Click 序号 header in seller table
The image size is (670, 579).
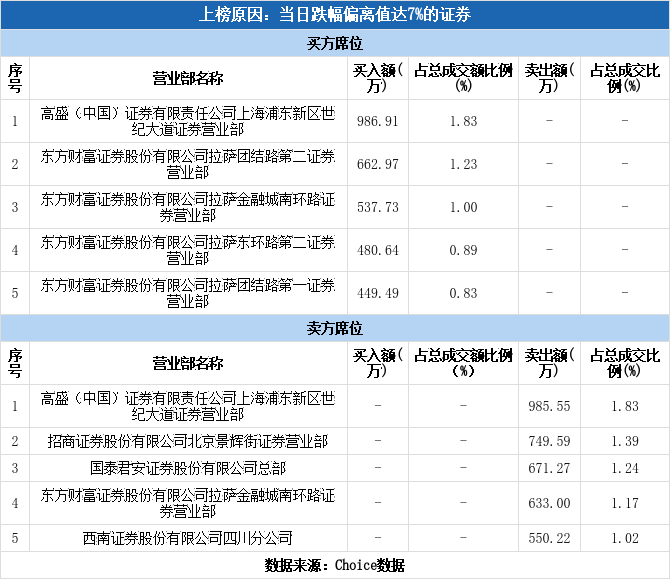(x=15, y=363)
